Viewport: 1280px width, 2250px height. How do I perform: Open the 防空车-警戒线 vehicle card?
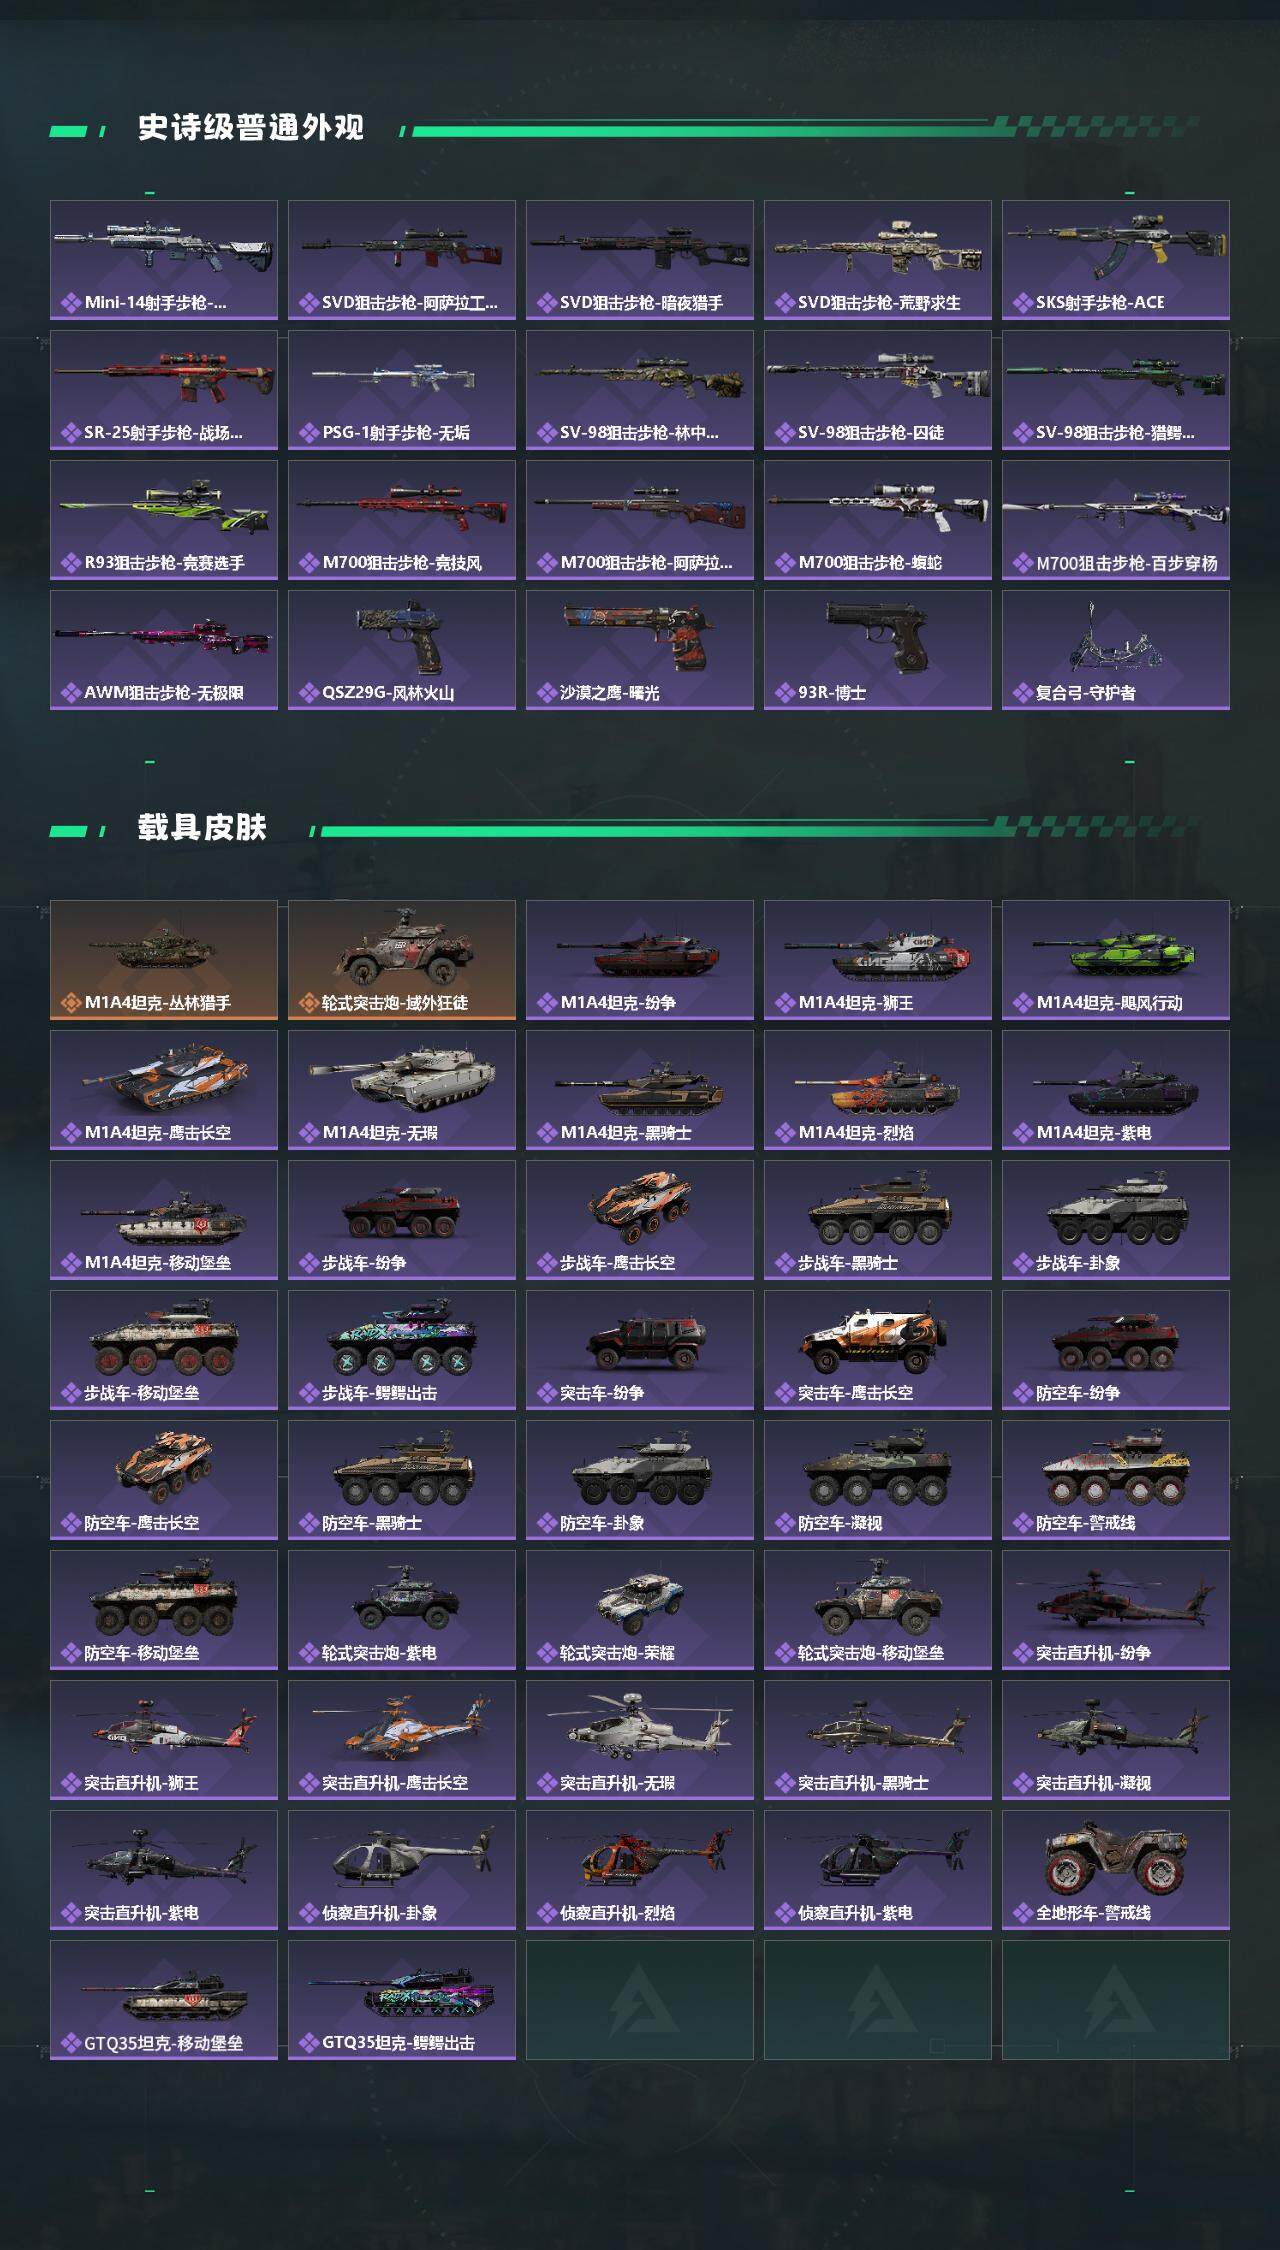click(x=1116, y=1480)
